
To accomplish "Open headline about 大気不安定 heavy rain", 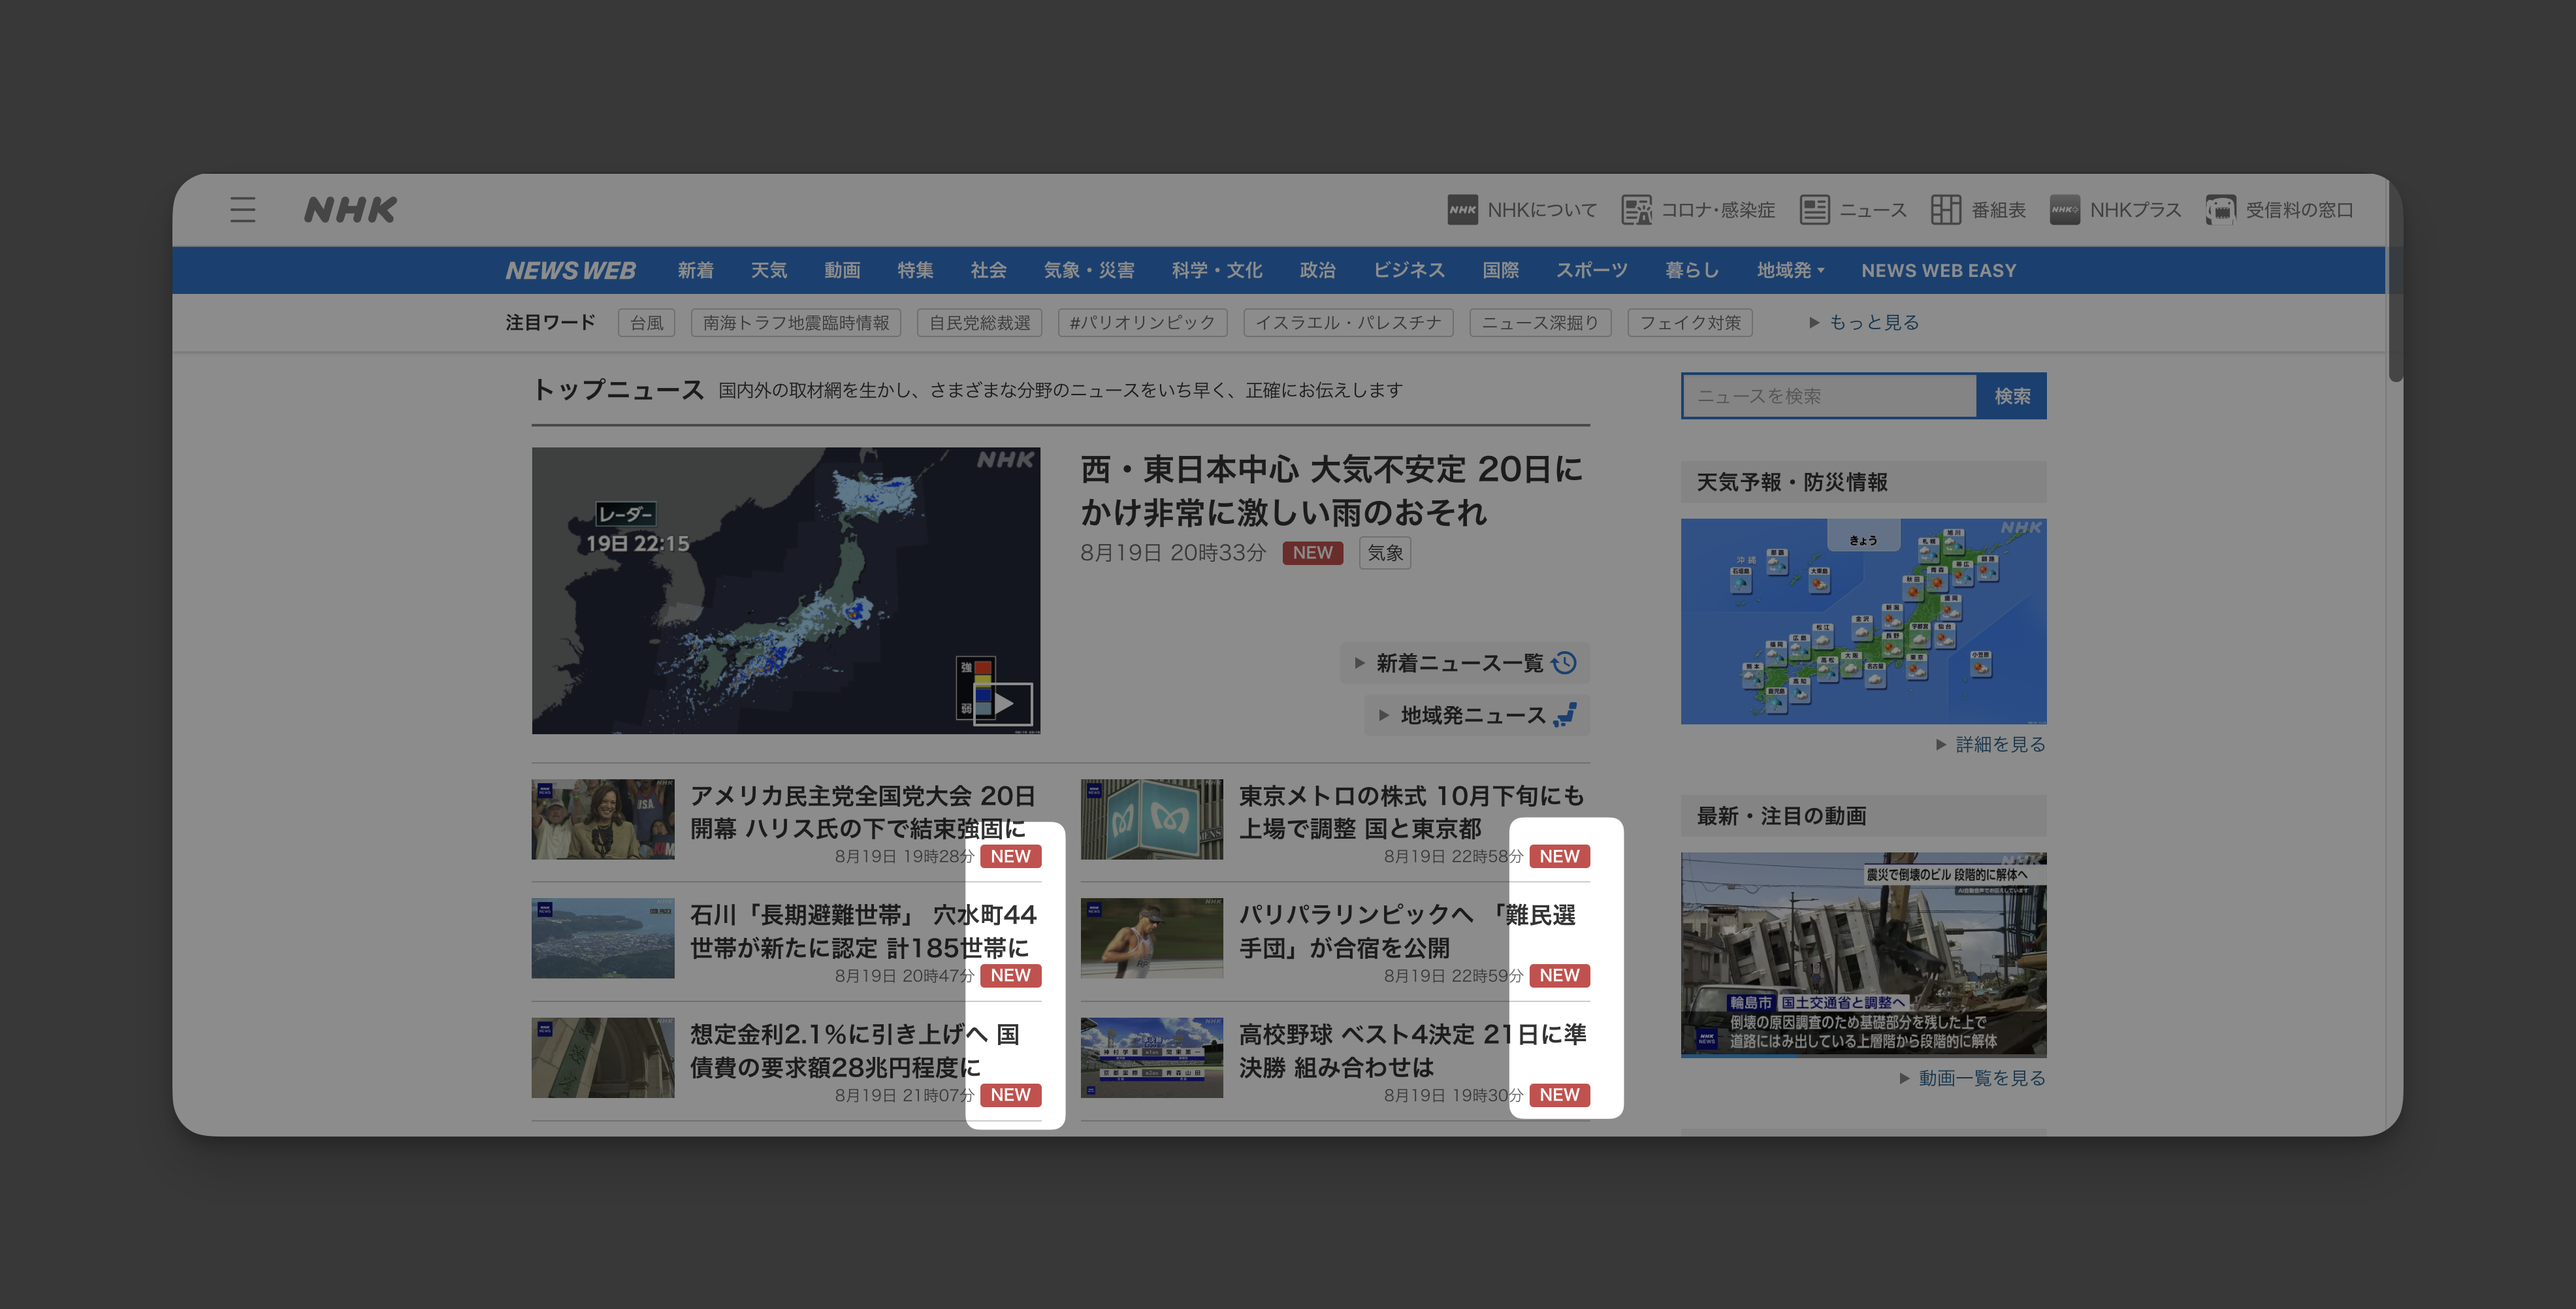I will click(1331, 491).
